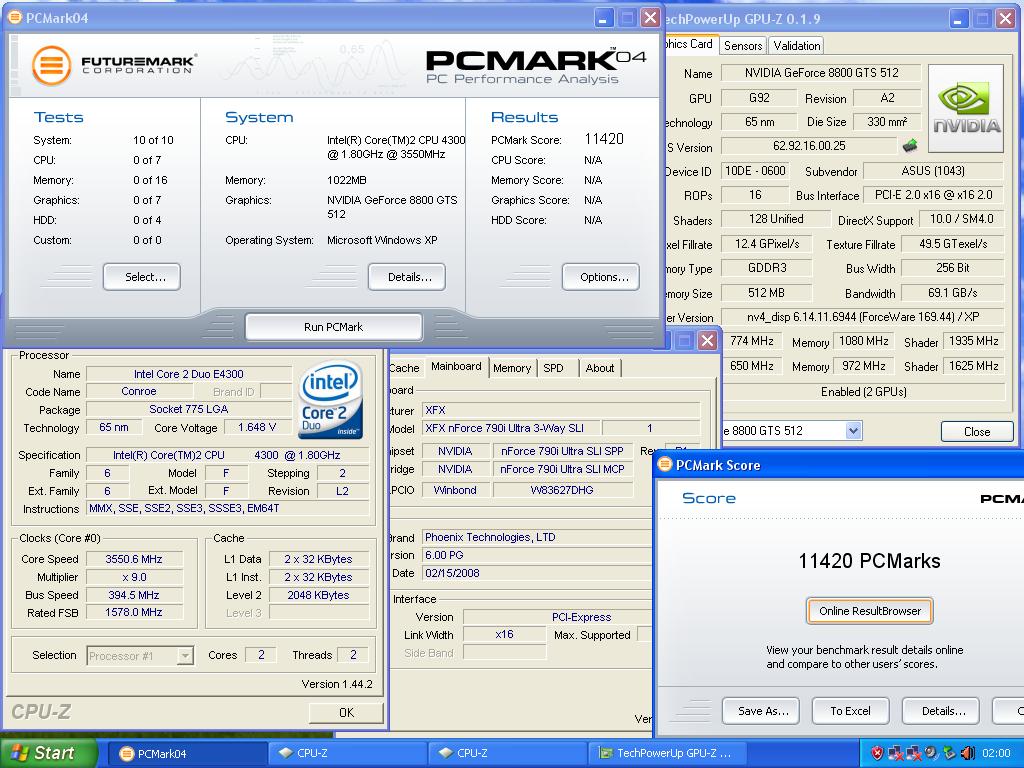
Task: Click the BIOS version field 62.92.16.00.25
Action: (x=809, y=146)
